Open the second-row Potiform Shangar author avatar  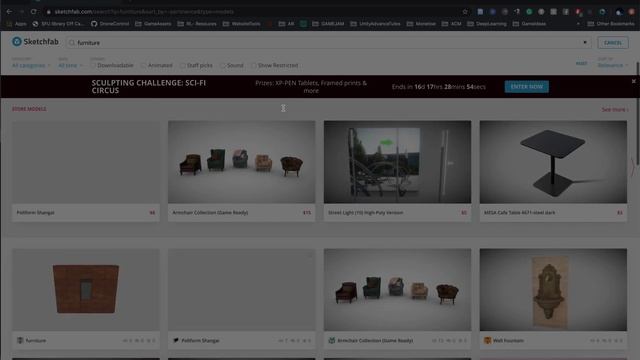click(176, 340)
